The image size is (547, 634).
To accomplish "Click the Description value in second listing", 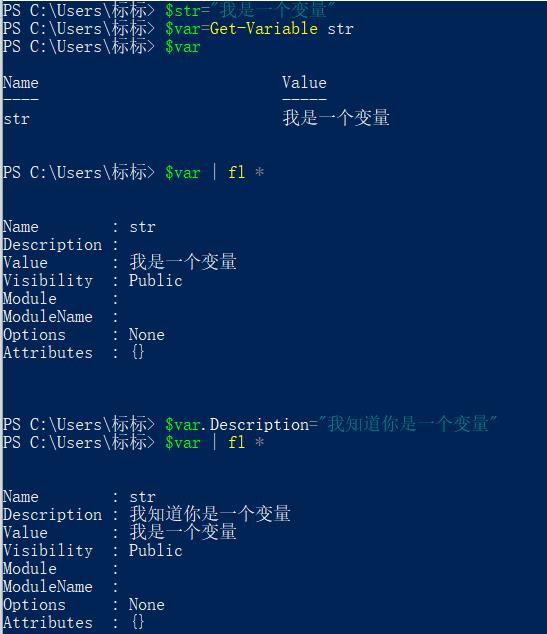I will (x=210, y=514).
